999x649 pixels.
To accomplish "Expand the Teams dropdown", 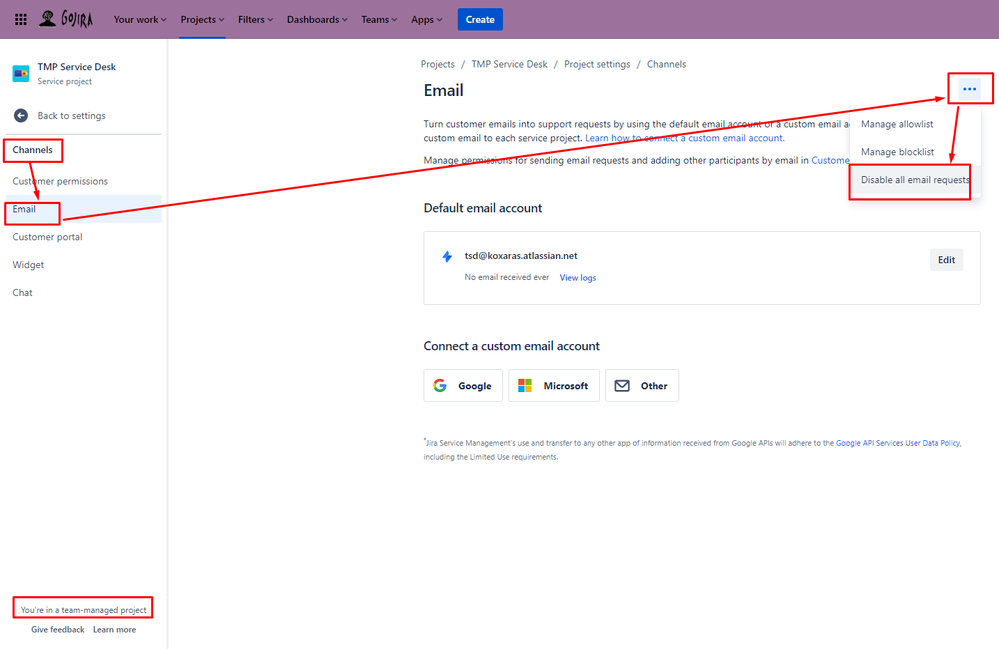I will tap(379, 19).
